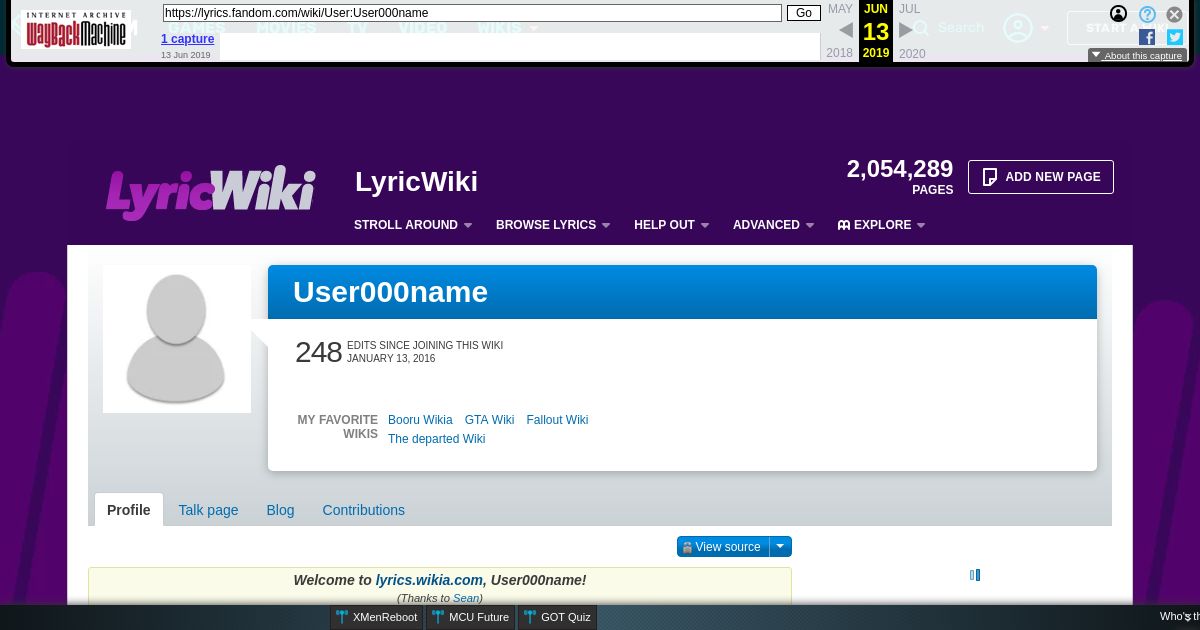Go to next capture arrow
Screen dimensions: 1200x630
tap(906, 30)
